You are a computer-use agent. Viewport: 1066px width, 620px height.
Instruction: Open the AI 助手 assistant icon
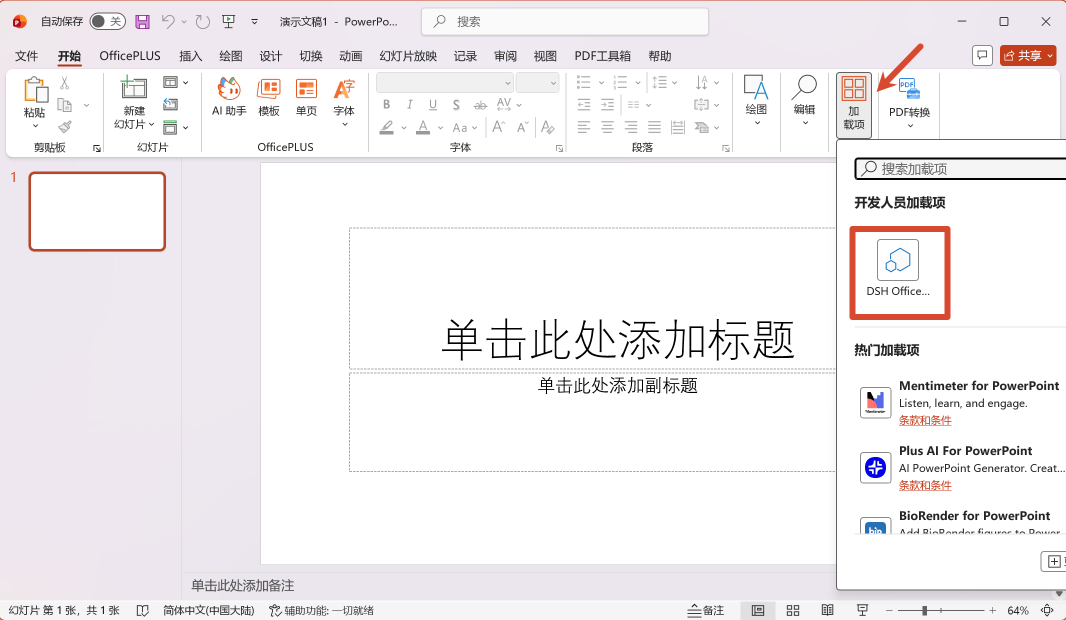(x=229, y=97)
